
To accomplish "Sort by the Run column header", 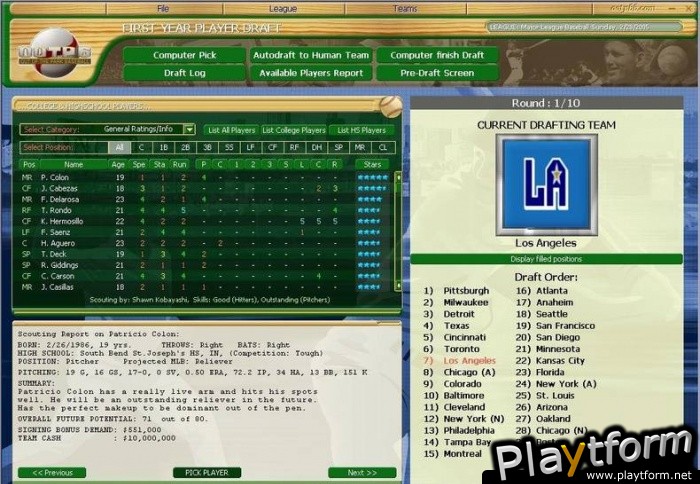I will point(179,165).
